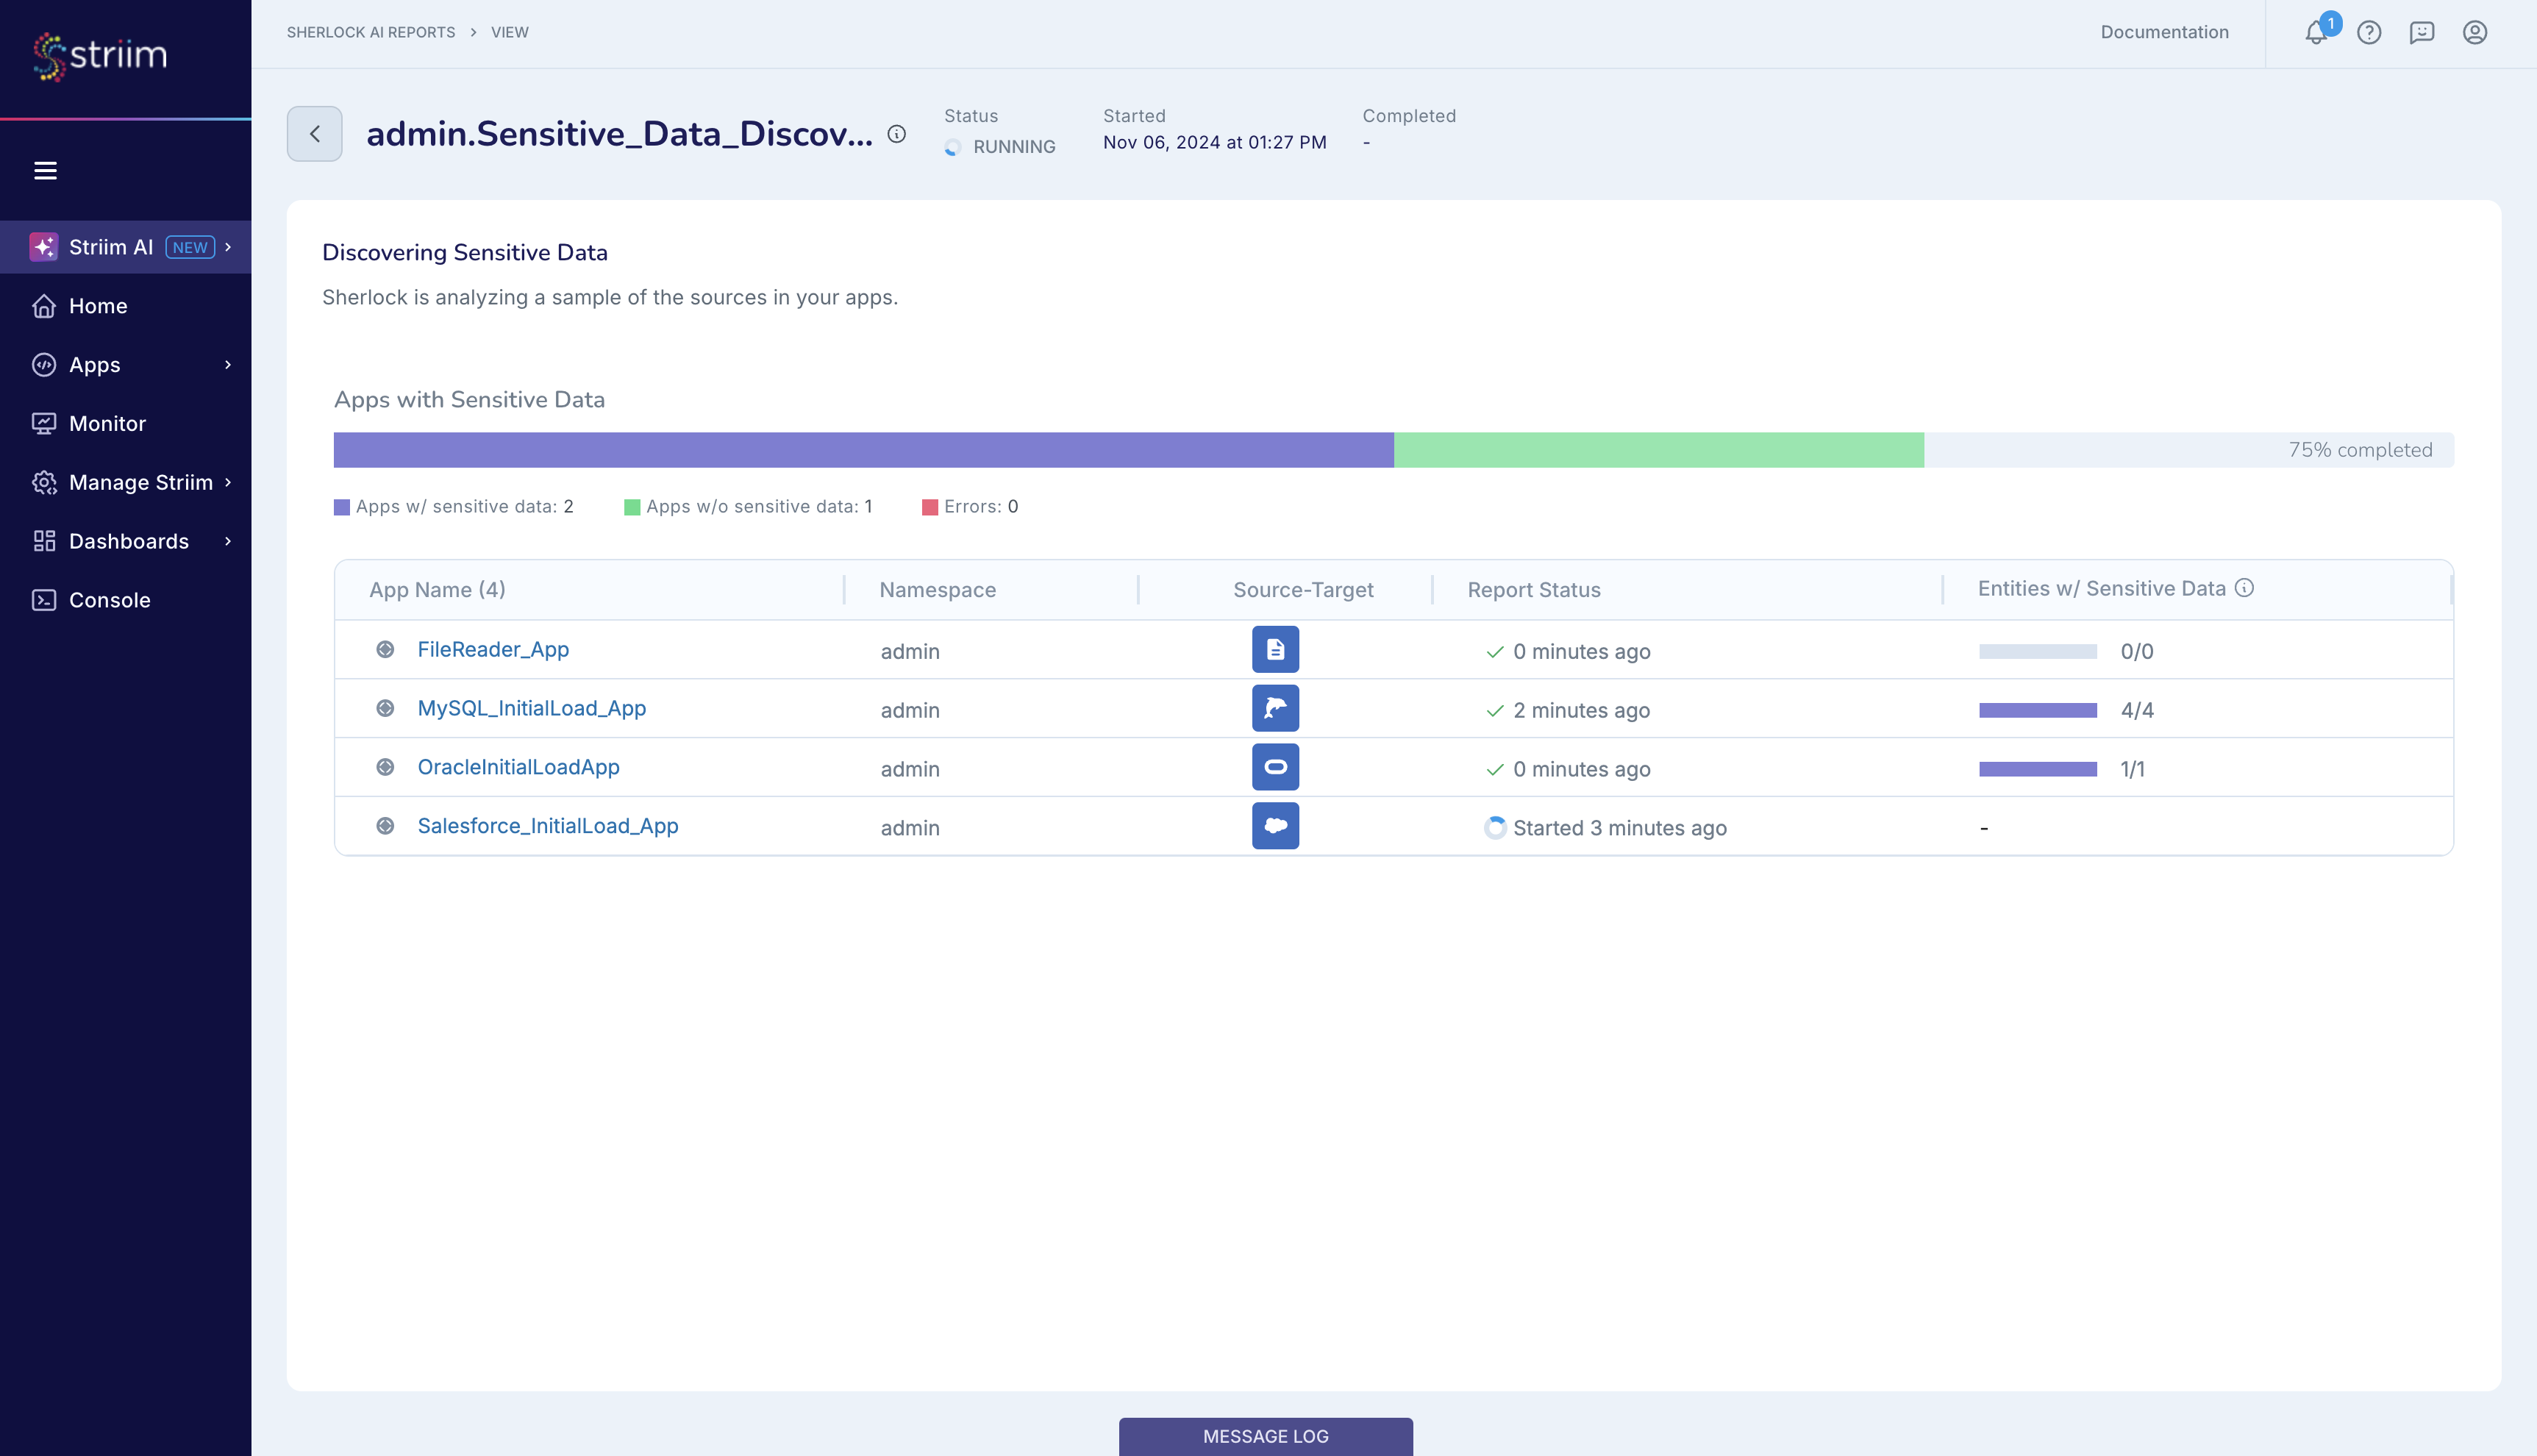Click the Salesforce cloud icon in Source-Target column
The width and height of the screenshot is (2537, 1456).
pos(1275,826)
